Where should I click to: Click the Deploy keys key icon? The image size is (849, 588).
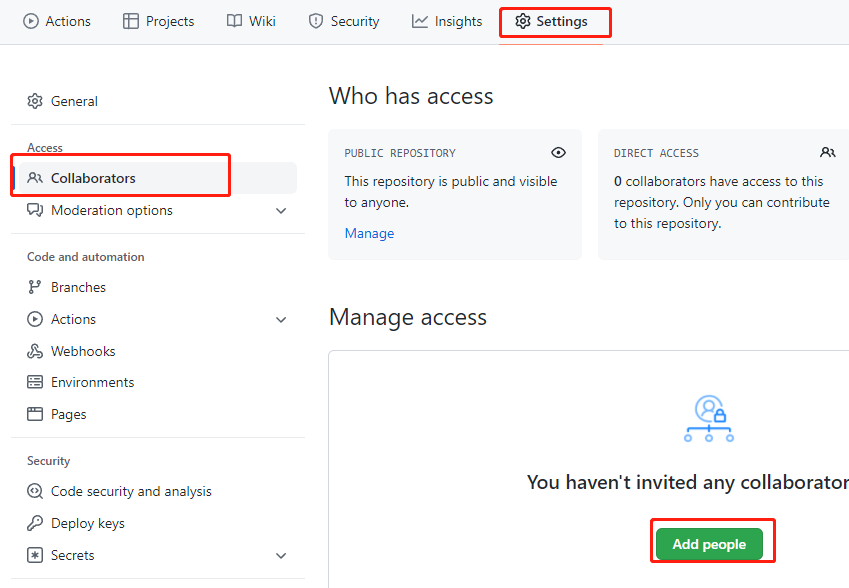click(x=35, y=523)
